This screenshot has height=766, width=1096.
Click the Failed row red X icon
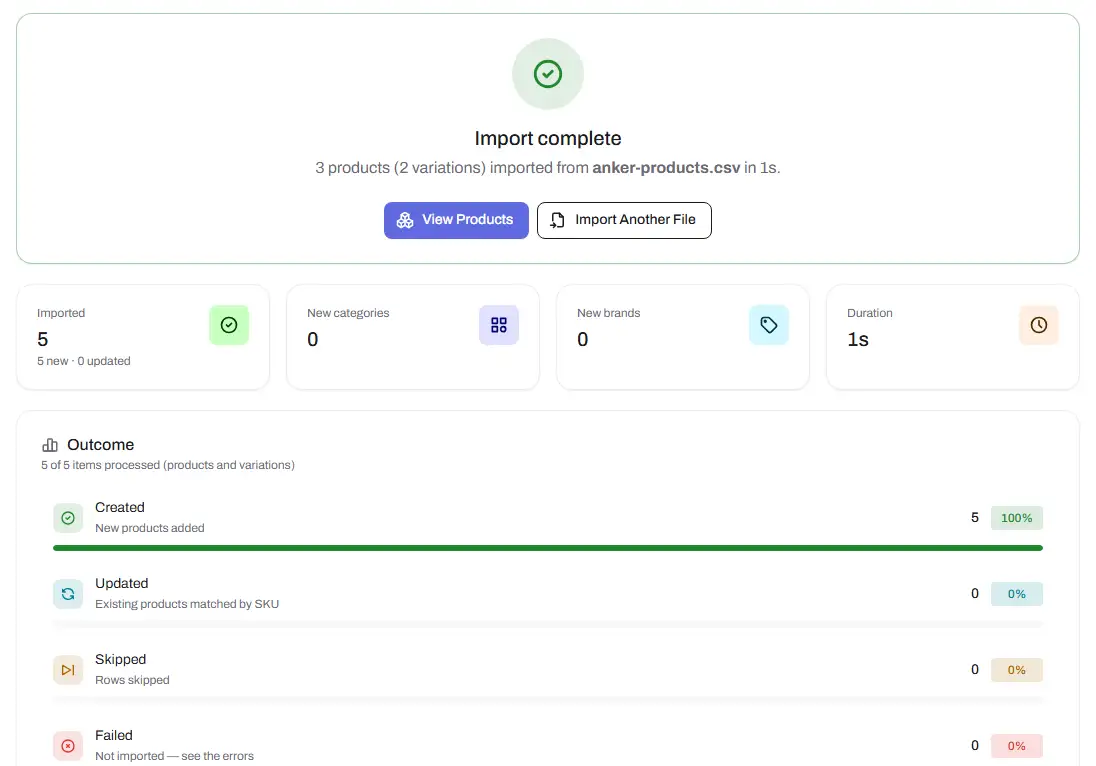(68, 746)
